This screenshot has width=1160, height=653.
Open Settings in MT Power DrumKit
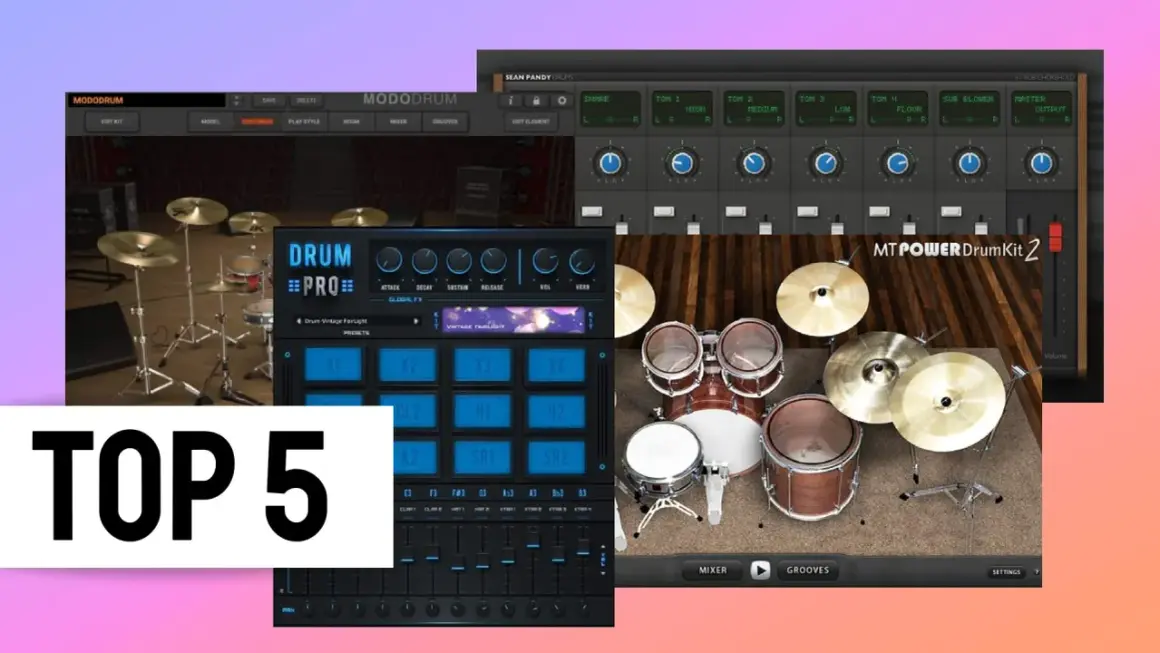[1006, 572]
